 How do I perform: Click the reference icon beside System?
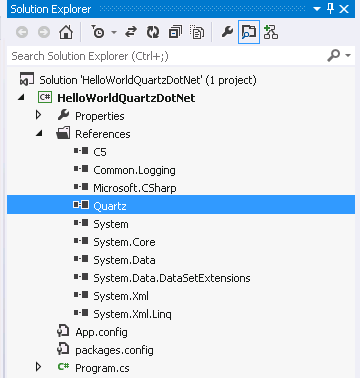[x=81, y=222]
